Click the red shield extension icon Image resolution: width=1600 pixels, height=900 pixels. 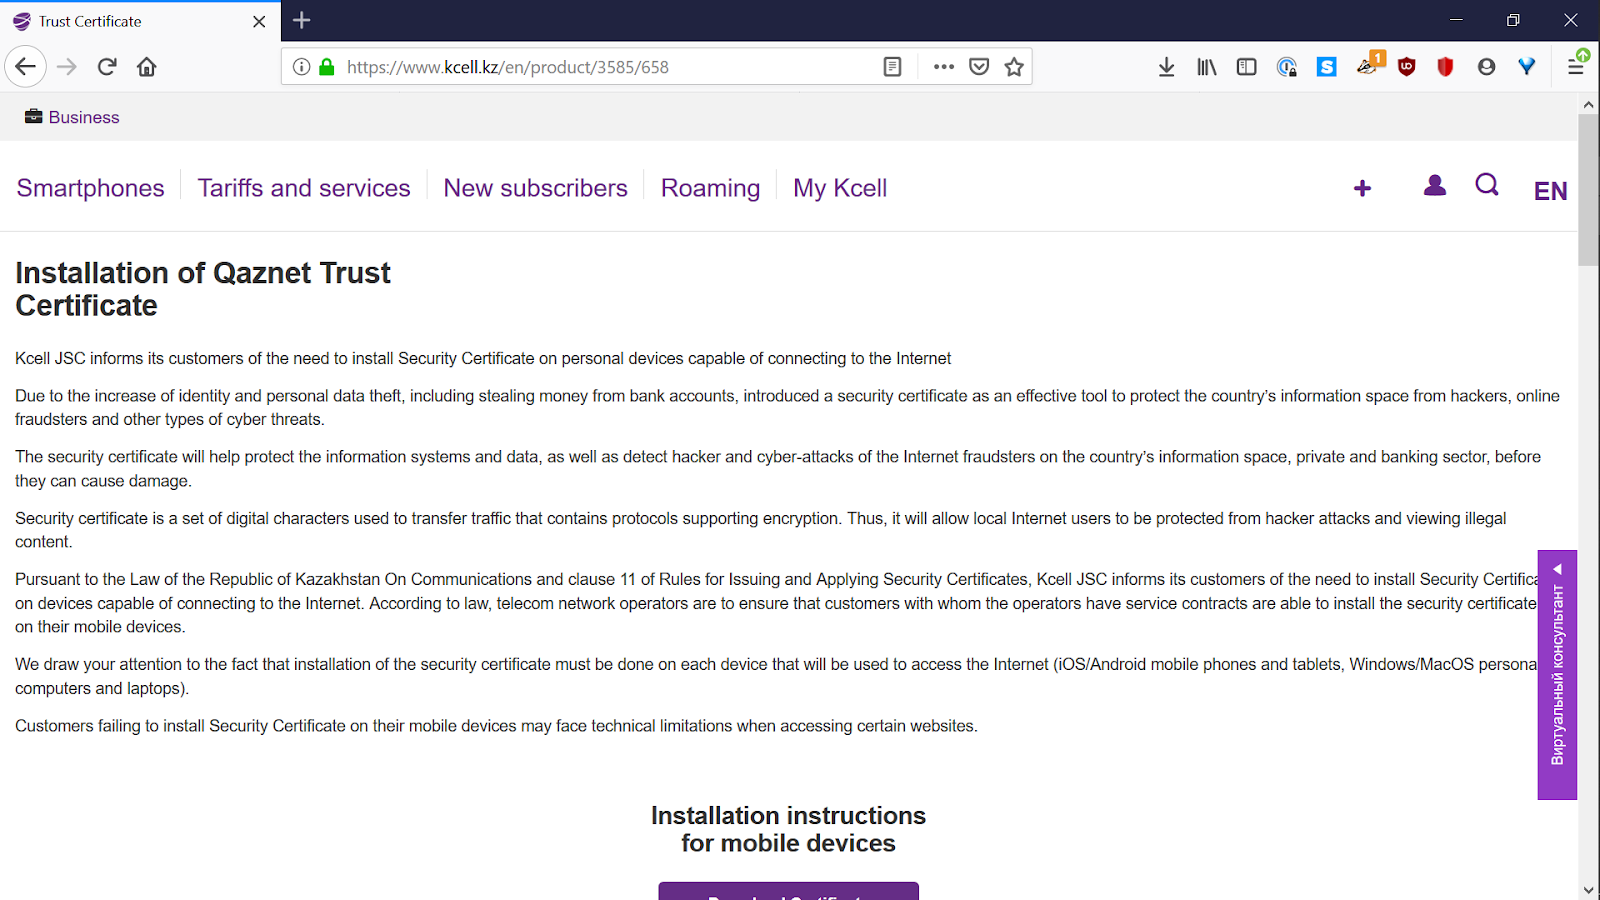[x=1445, y=67]
